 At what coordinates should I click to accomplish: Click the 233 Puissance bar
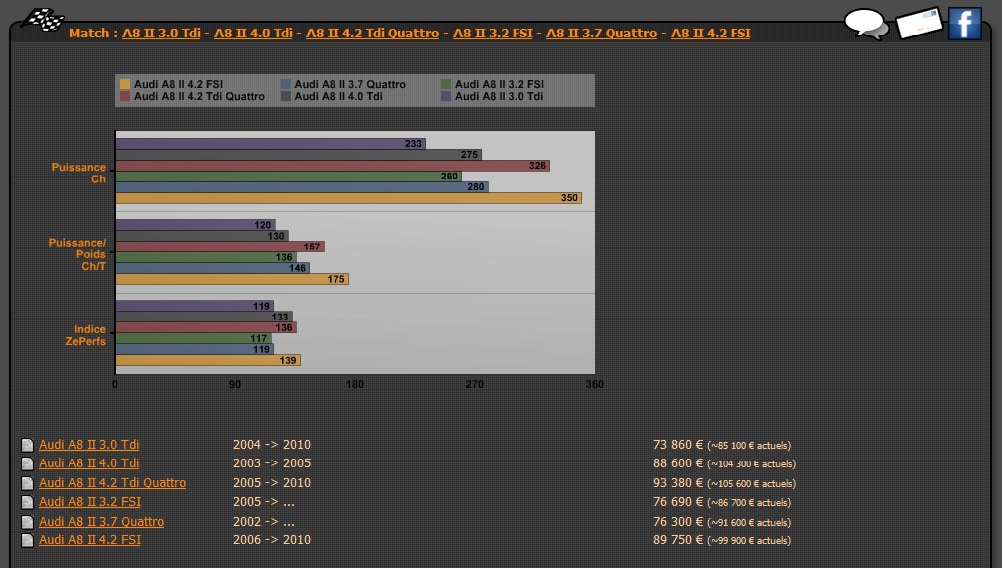(x=271, y=144)
